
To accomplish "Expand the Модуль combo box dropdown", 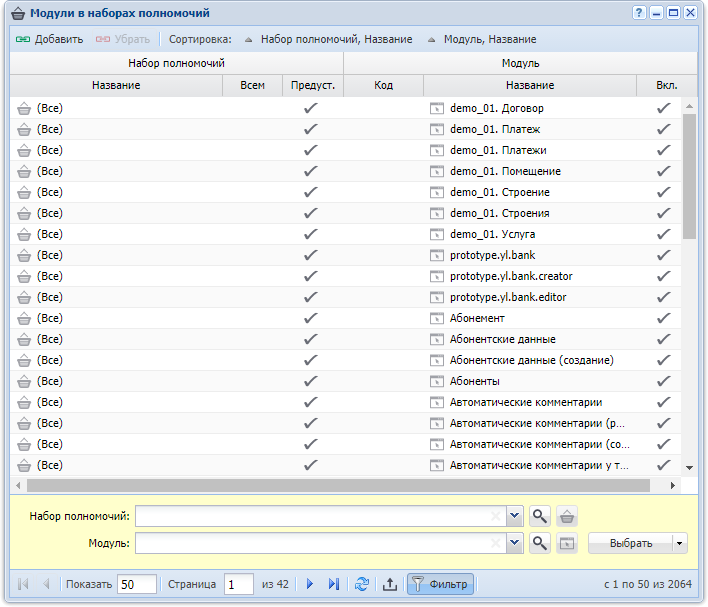I will pos(514,543).
